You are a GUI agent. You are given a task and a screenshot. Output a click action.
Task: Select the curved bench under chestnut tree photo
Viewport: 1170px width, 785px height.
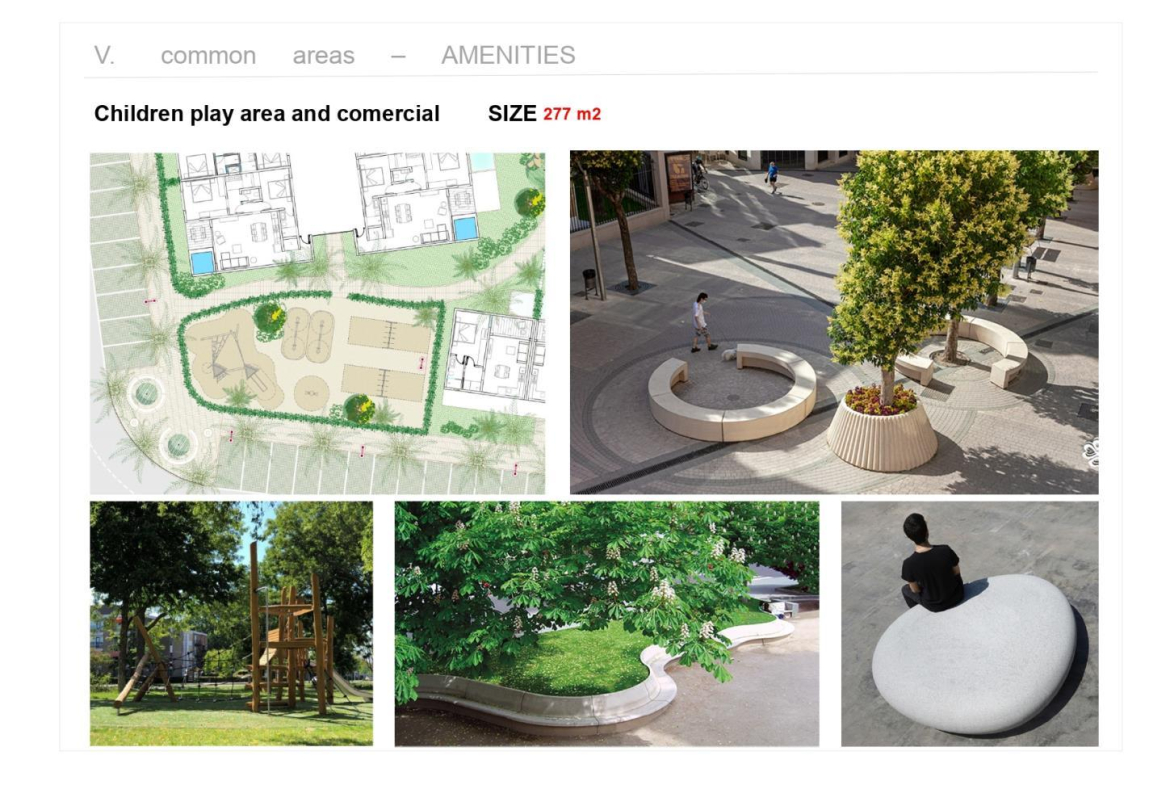coord(607,623)
